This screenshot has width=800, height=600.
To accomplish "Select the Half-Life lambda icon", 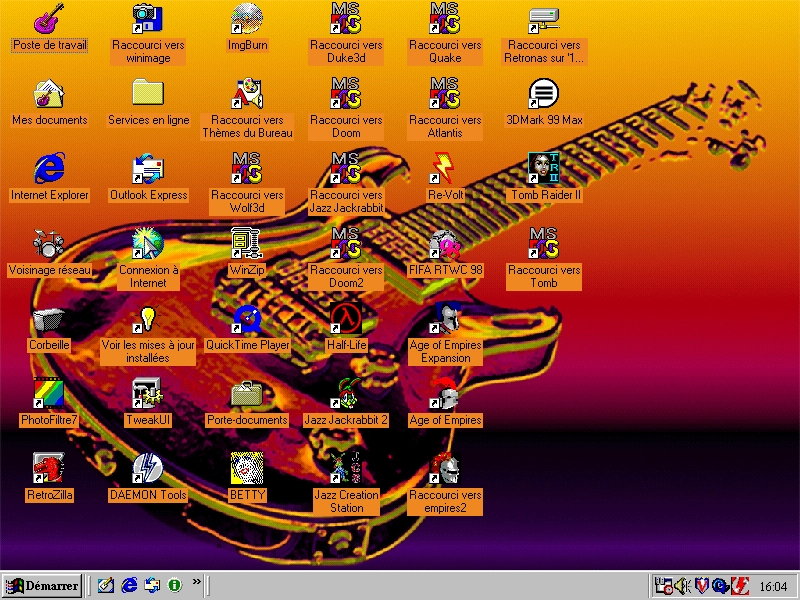I will click(x=346, y=318).
